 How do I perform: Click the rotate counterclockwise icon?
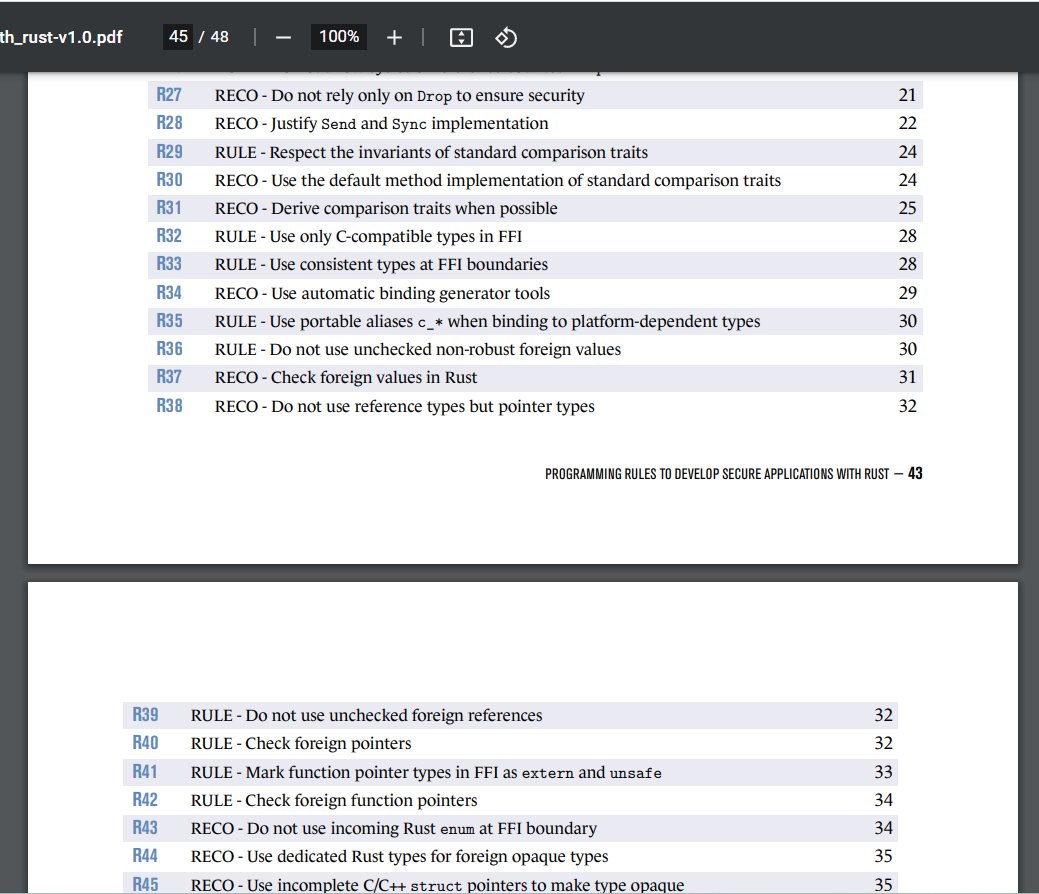(x=506, y=38)
